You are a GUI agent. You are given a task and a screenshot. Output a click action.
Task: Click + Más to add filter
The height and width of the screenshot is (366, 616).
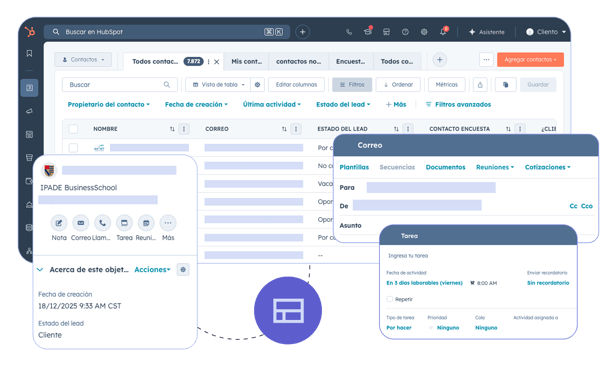pos(396,104)
